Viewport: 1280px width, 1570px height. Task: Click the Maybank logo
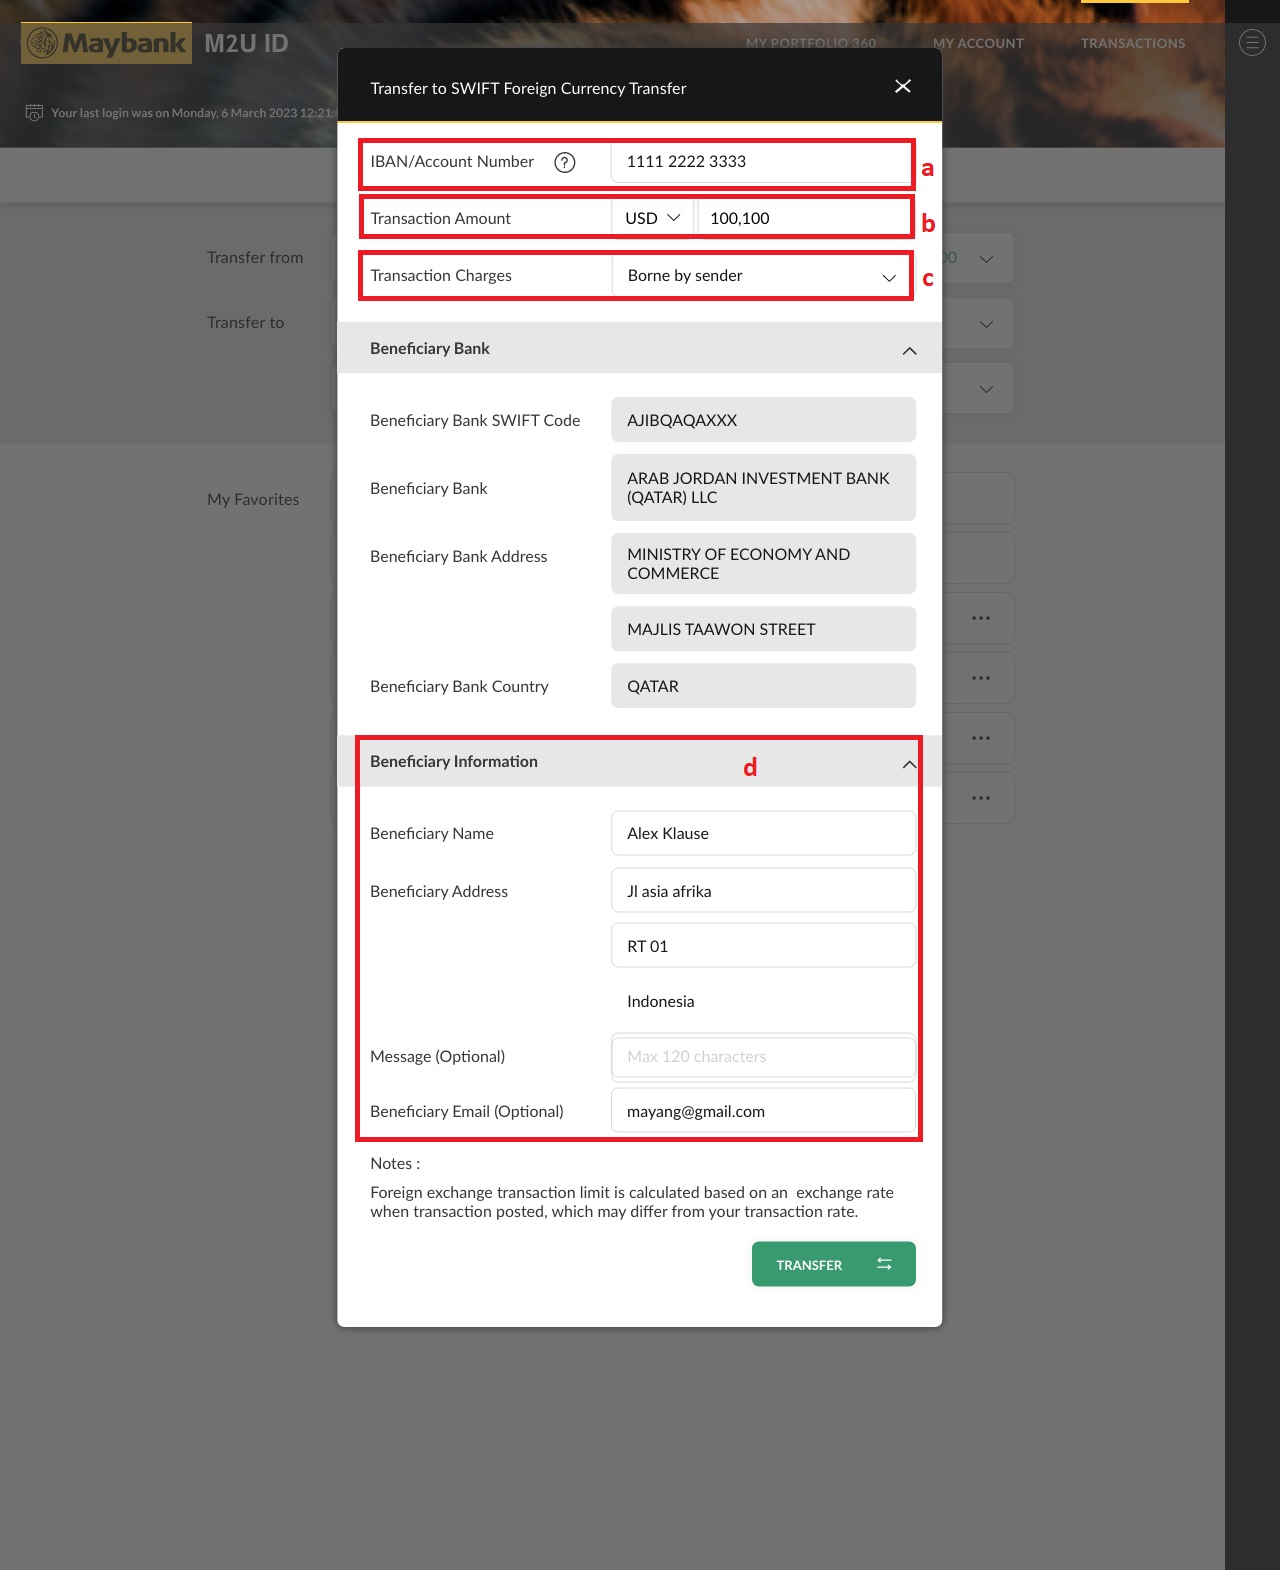(107, 43)
